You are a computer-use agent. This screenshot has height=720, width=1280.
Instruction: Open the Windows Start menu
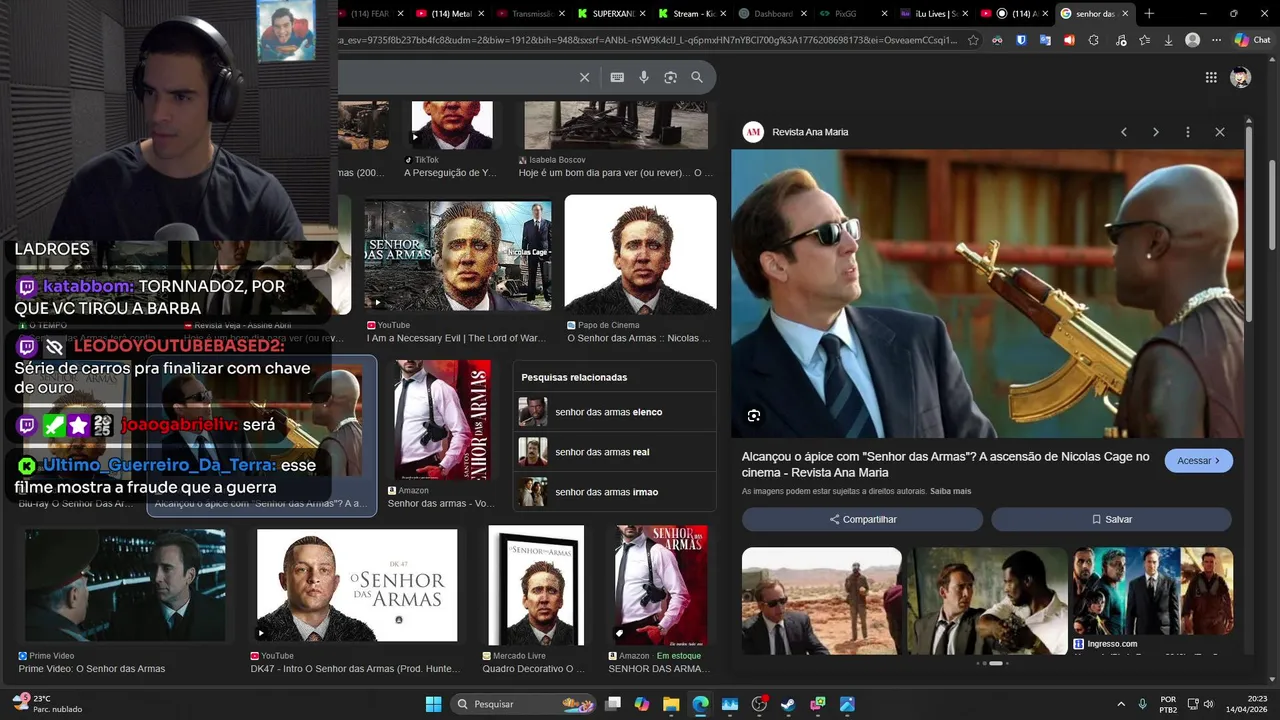[x=433, y=704]
